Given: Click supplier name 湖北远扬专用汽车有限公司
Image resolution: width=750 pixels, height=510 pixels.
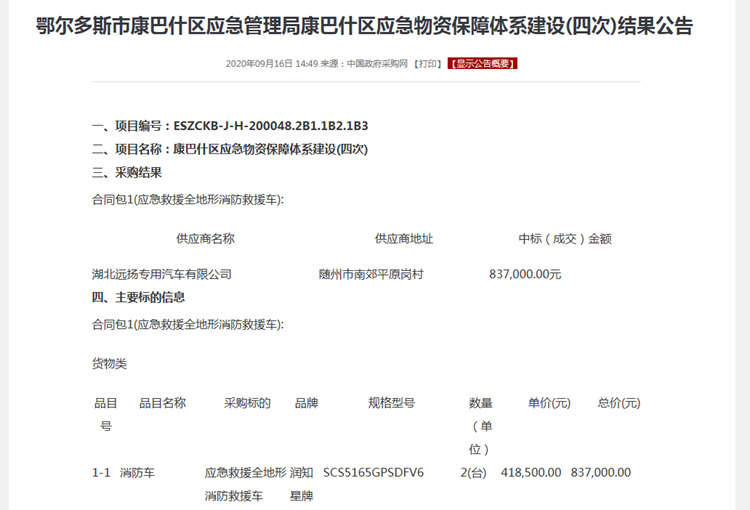Looking at the screenshot, I should click(x=161, y=274).
